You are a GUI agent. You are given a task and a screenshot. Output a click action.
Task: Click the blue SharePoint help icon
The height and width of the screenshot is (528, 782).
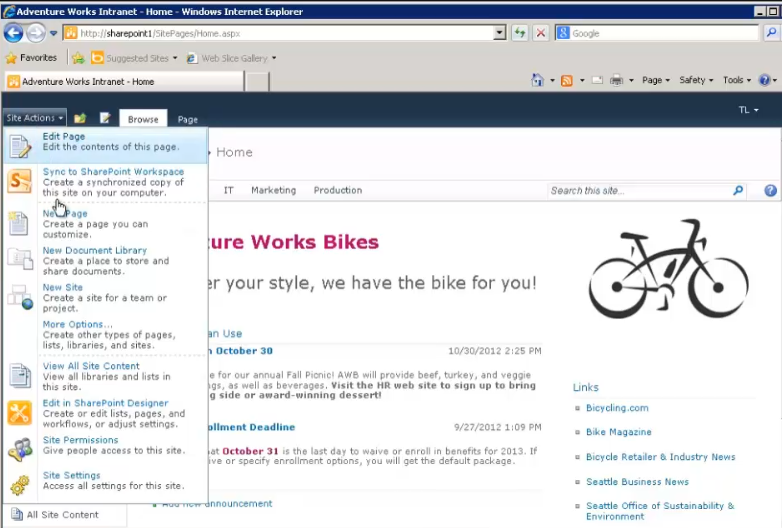(x=770, y=190)
